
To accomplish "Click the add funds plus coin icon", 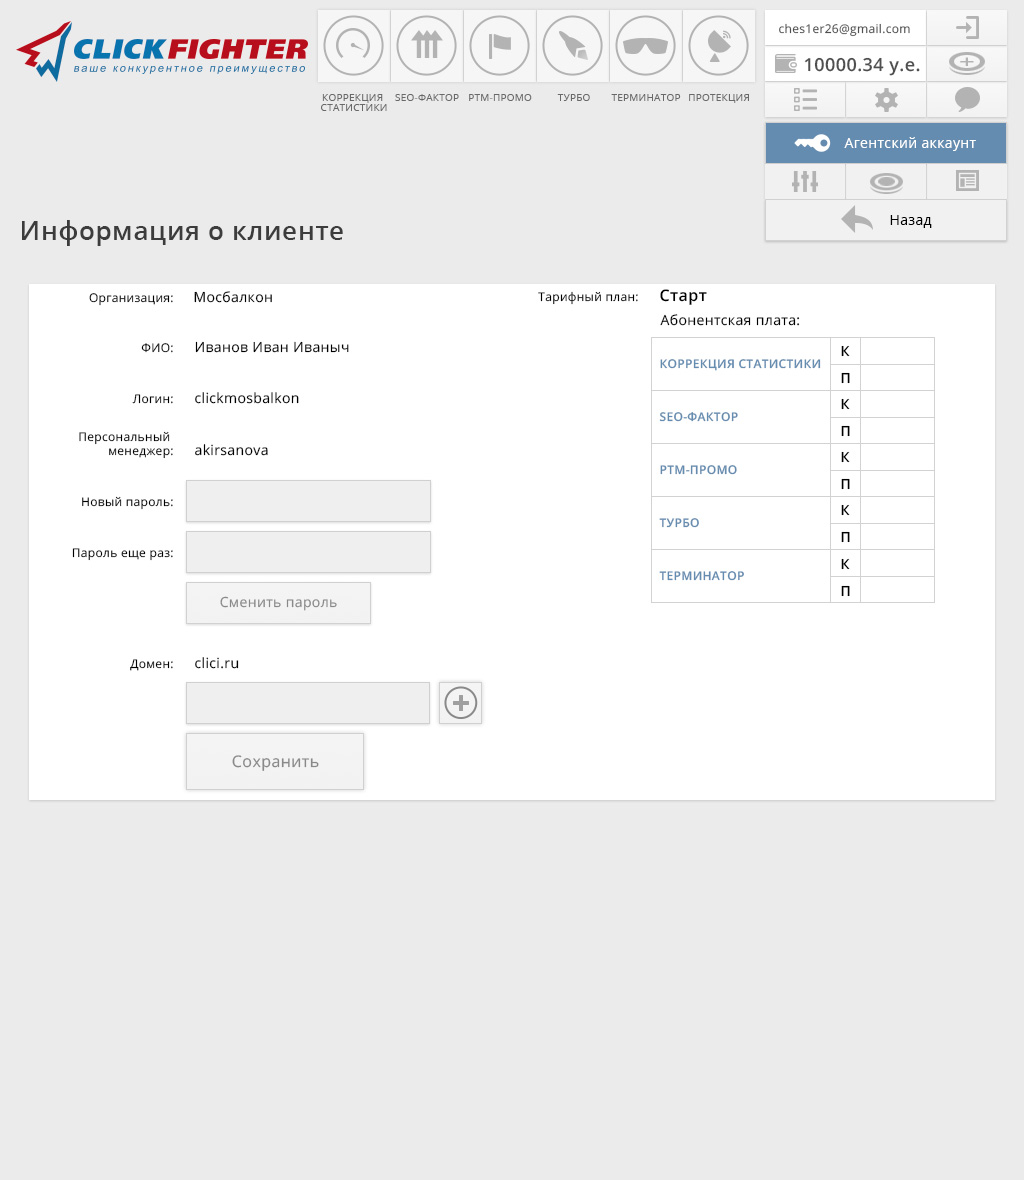I will coord(967,63).
